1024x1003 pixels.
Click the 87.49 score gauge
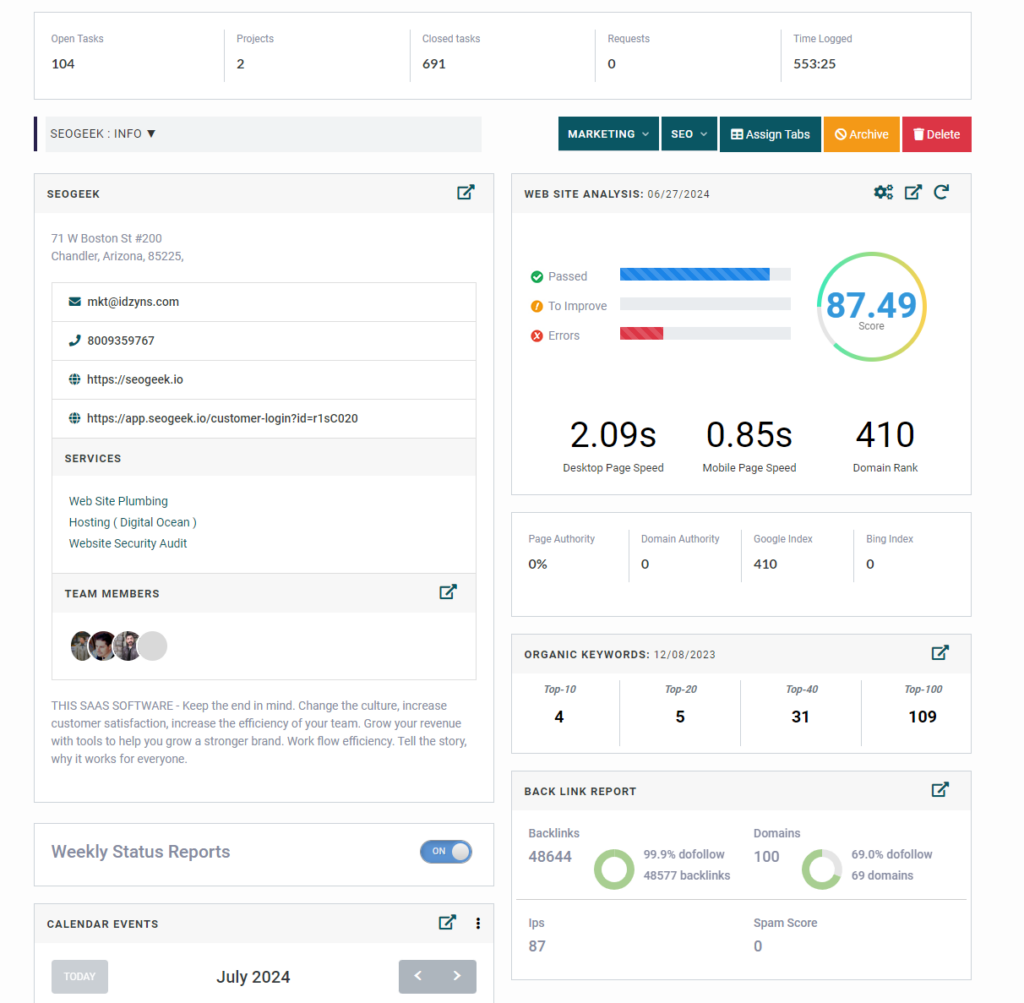click(x=871, y=306)
